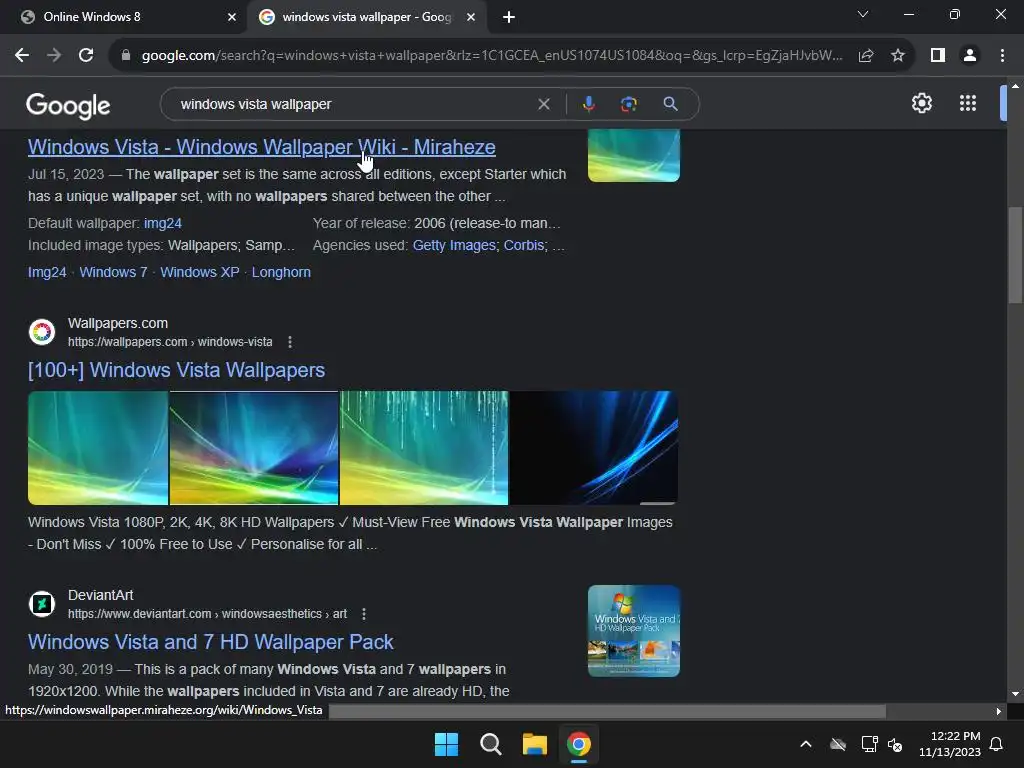The height and width of the screenshot is (768, 1024).
Task: Open the tab search dropdown chevron
Action: point(863,14)
